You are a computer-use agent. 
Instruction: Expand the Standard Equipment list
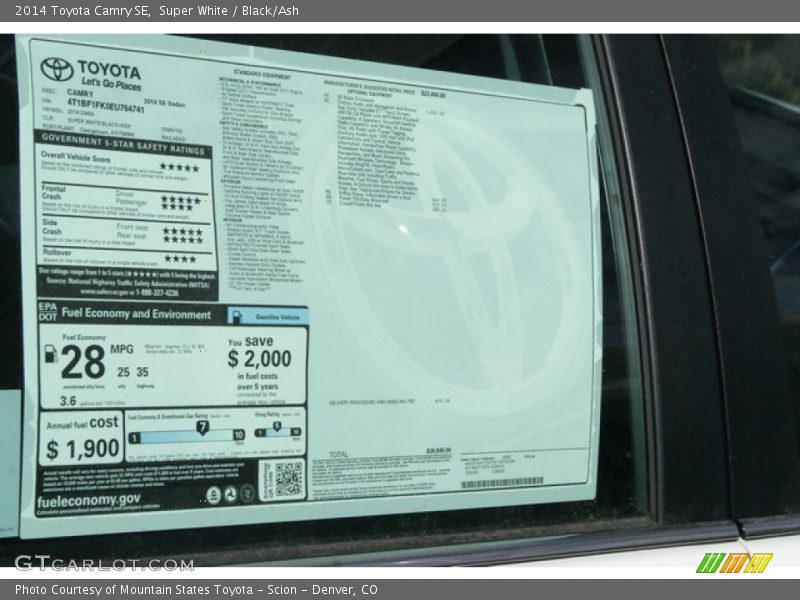[x=262, y=72]
